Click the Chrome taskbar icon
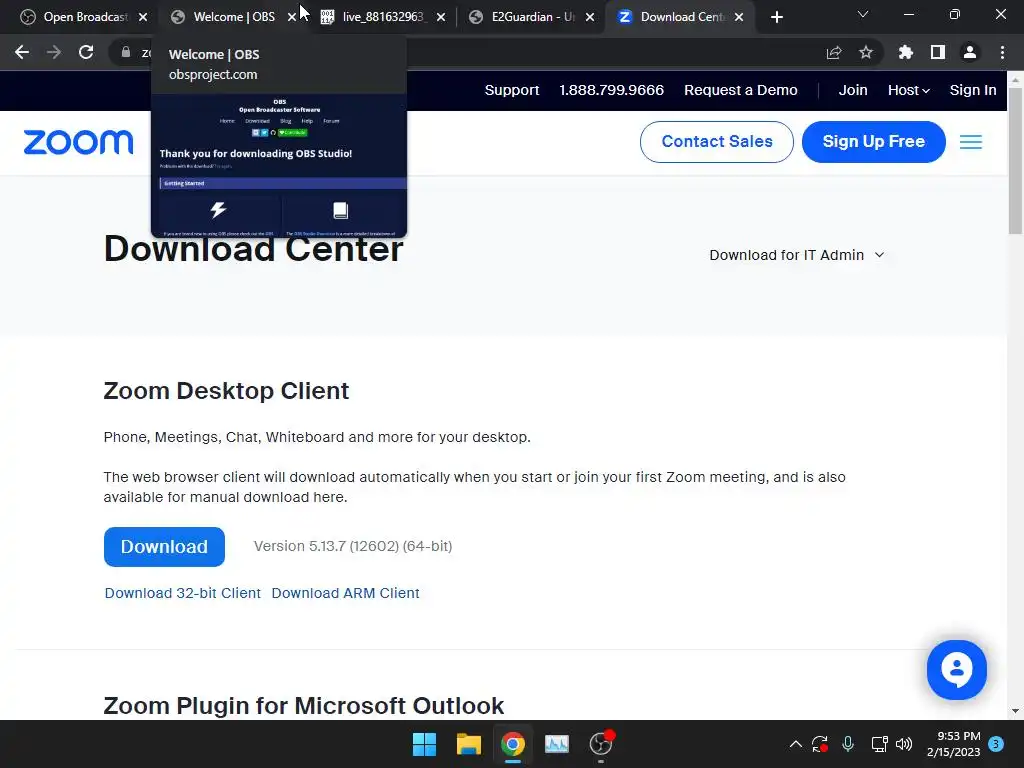 [x=513, y=744]
